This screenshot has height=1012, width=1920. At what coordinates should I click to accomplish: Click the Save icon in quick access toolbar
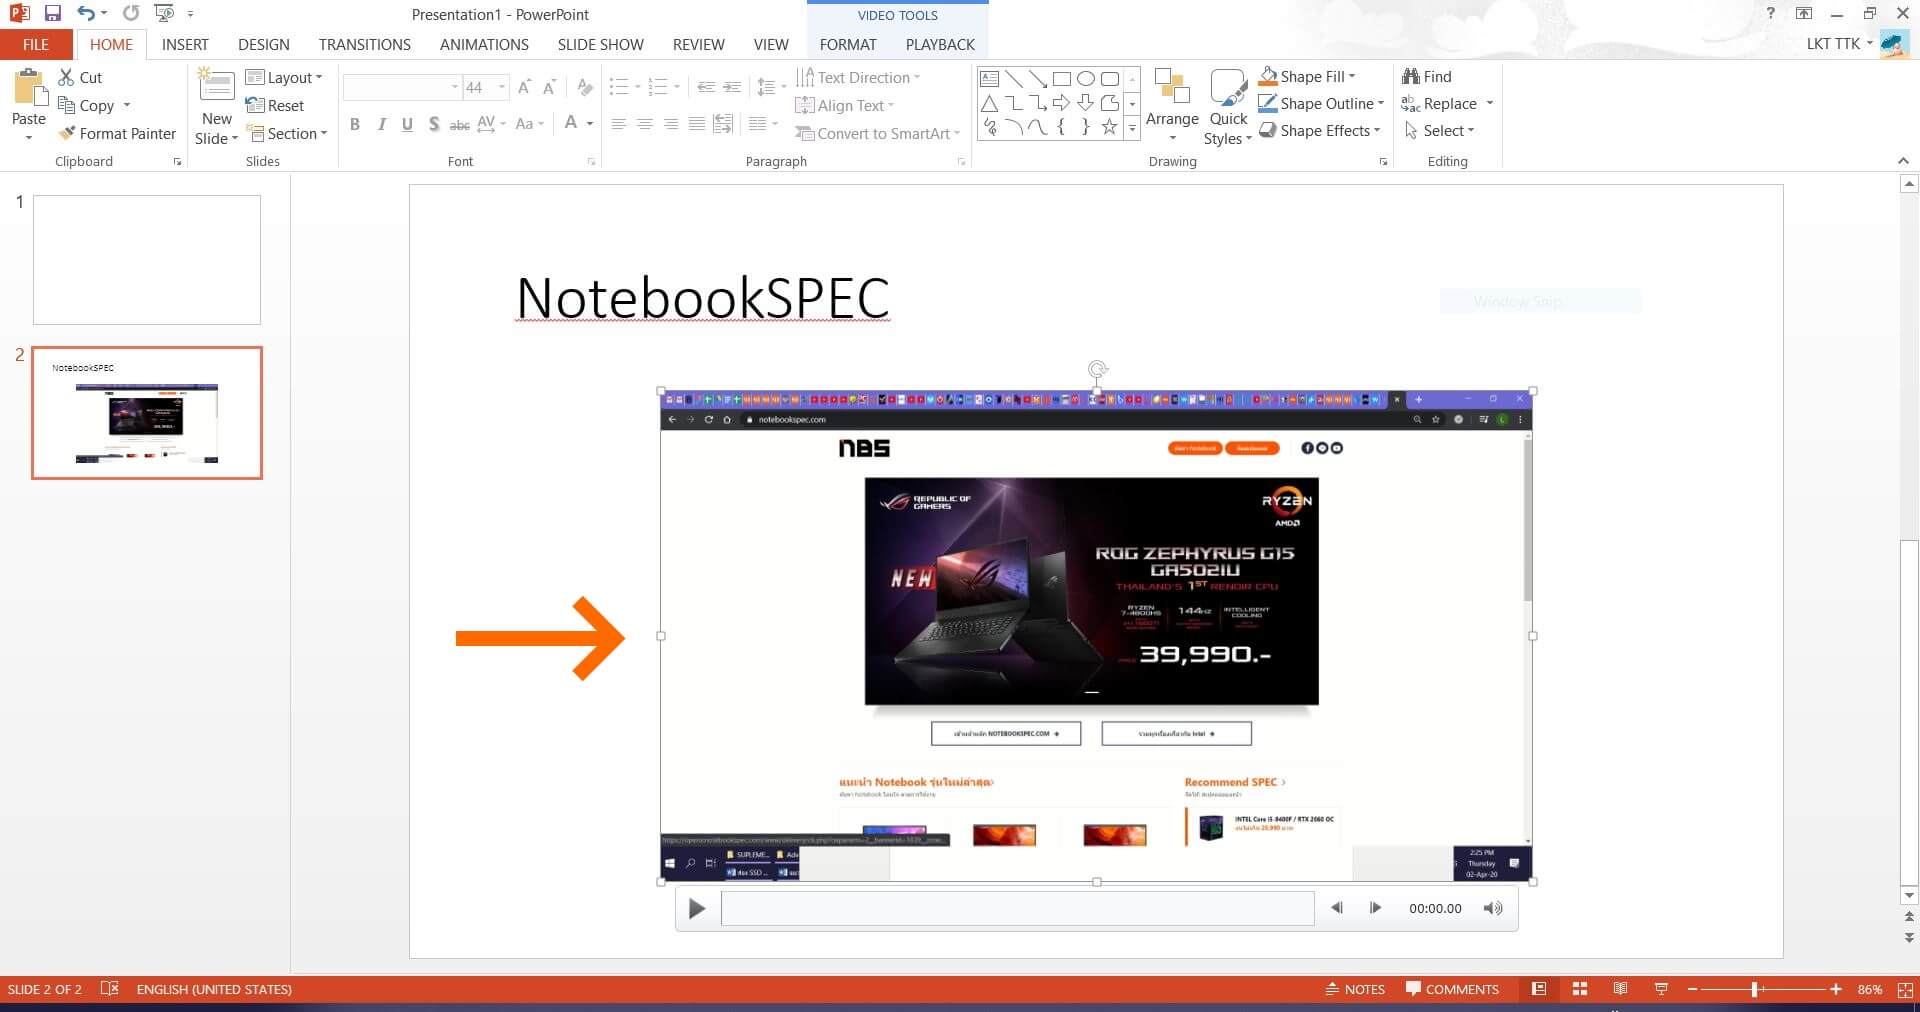[x=53, y=14]
